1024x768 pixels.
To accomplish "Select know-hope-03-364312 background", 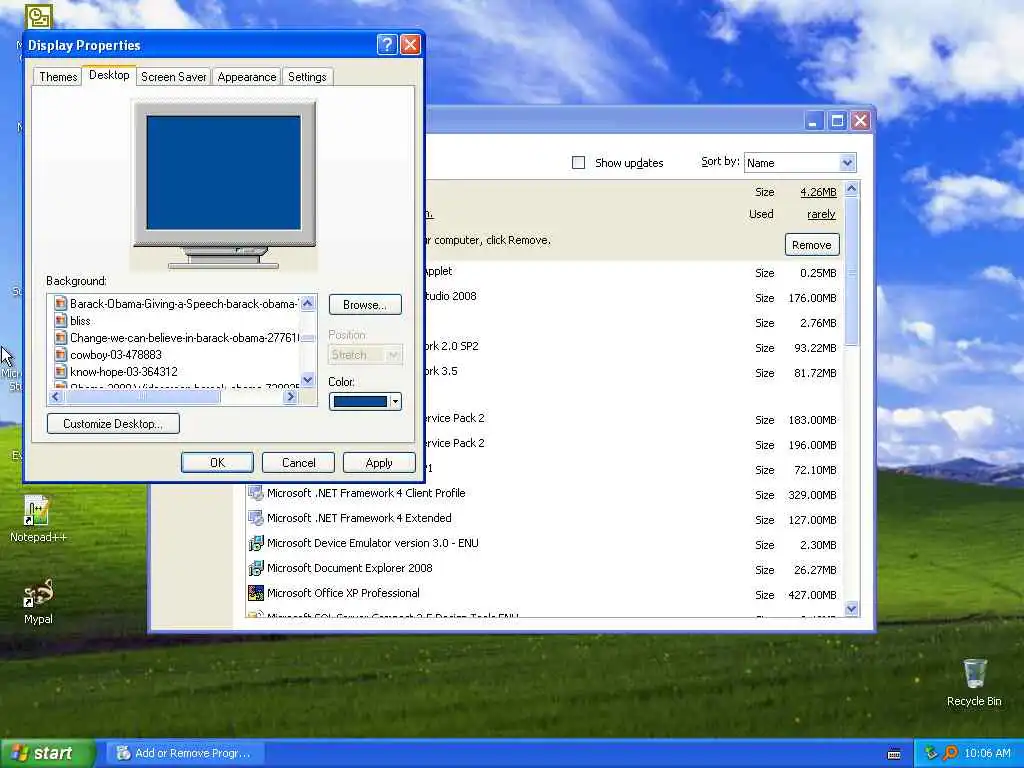I will click(x=123, y=372).
